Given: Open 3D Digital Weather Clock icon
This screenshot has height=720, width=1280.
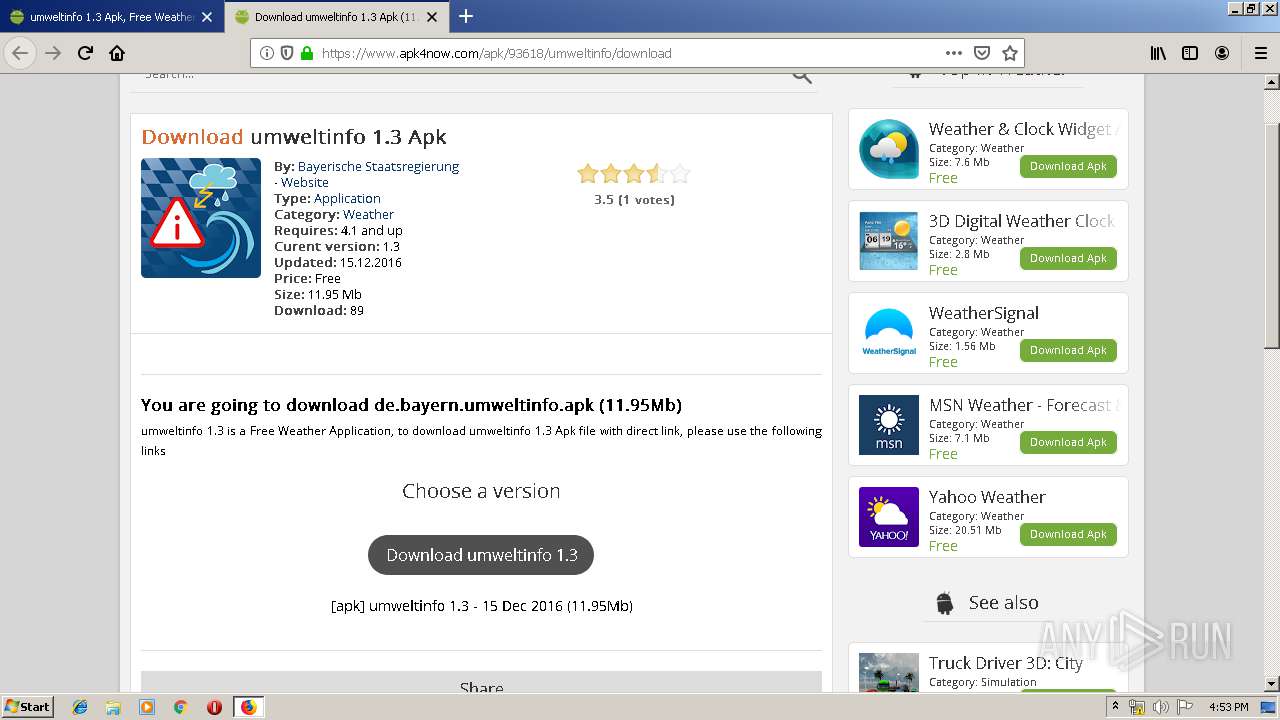Looking at the screenshot, I should click(889, 241).
